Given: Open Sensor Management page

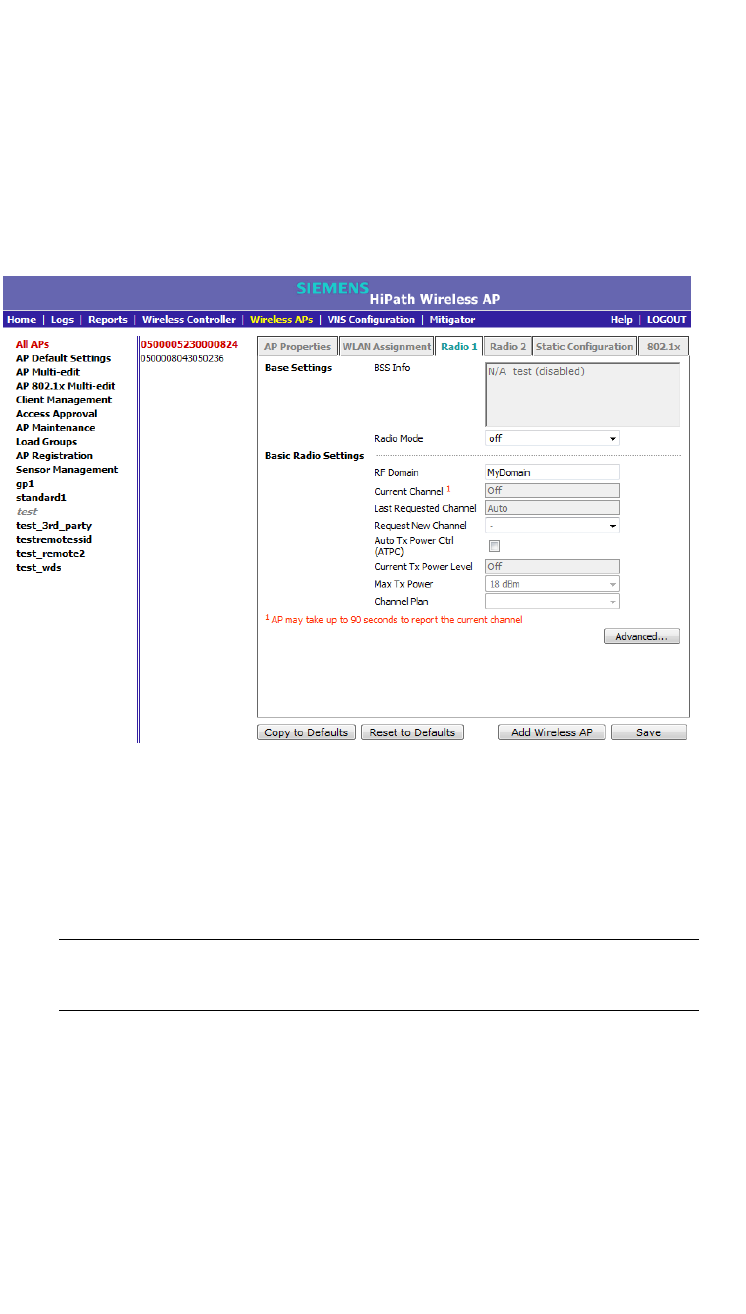Looking at the screenshot, I should pos(67,470).
